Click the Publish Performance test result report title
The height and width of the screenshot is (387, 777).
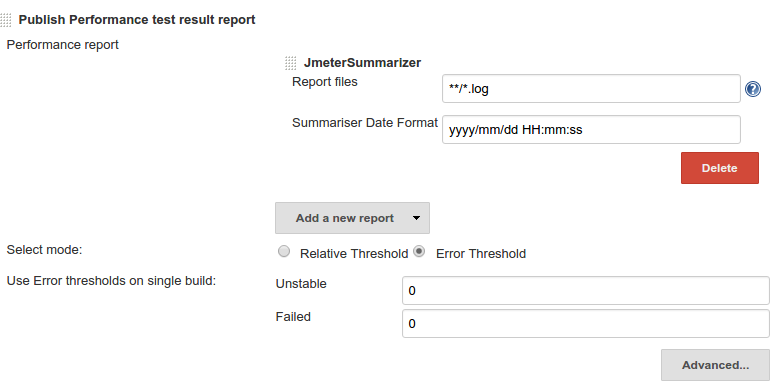[137, 20]
